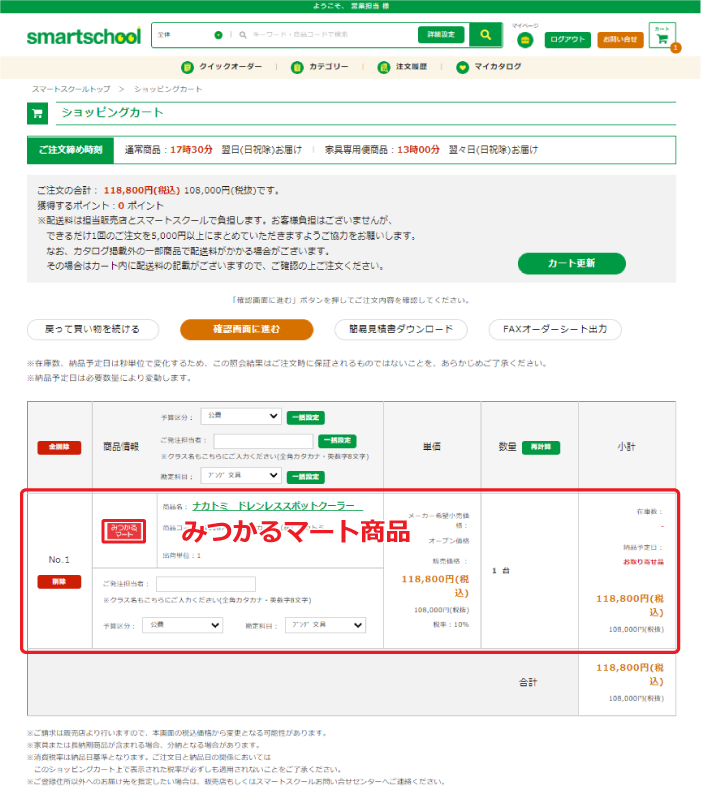This screenshot has height=791, width=701.
Task: Click the クイックオーダー icon
Action: pos(187,67)
